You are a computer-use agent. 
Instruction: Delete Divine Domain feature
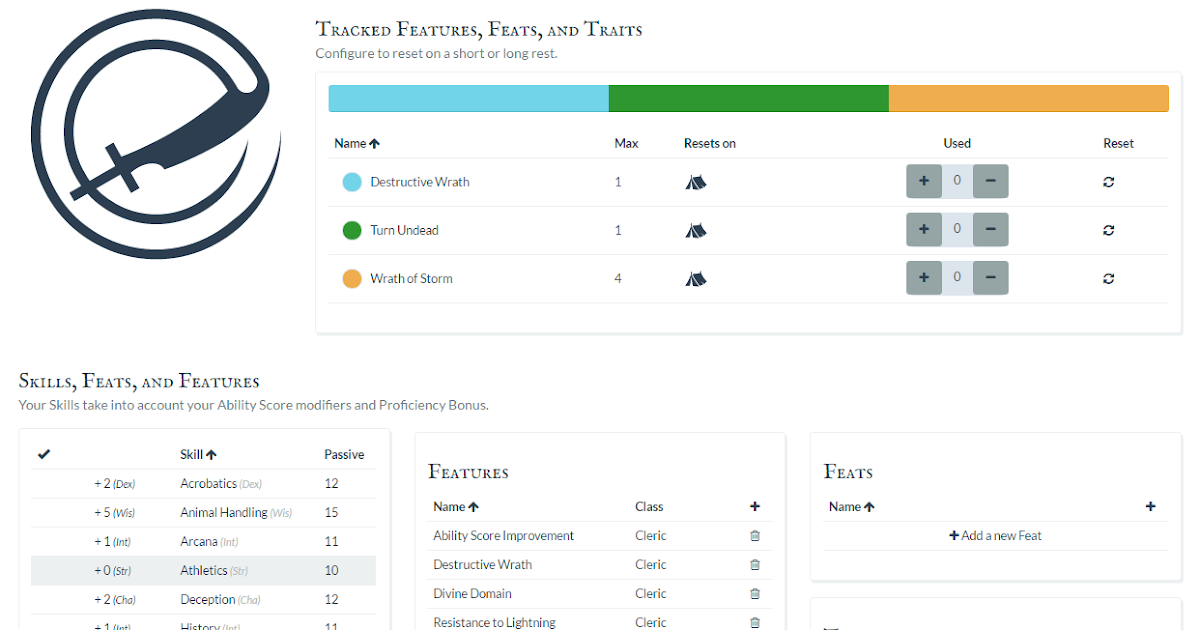755,594
